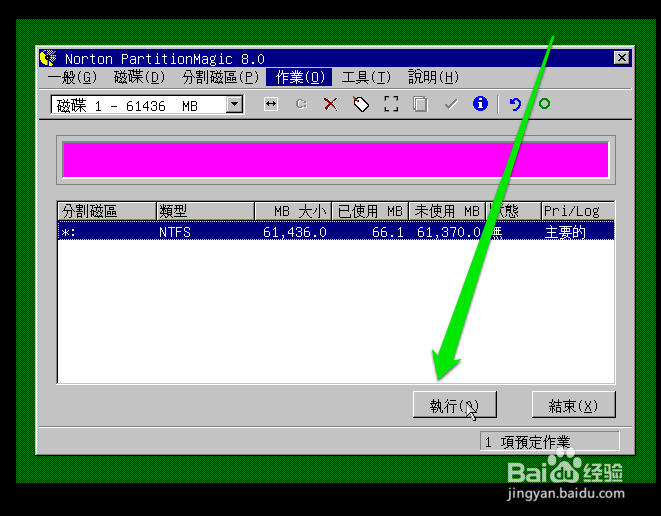Click the 66.1 used MB cell
This screenshot has width=661, height=516.
click(x=387, y=232)
